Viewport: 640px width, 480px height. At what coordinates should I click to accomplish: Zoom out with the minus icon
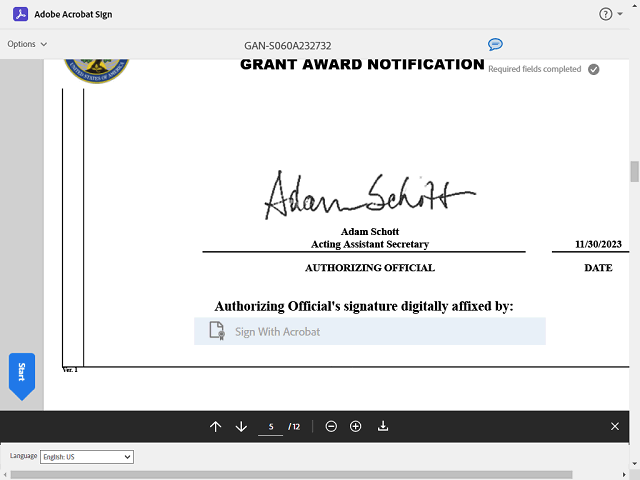pos(331,427)
